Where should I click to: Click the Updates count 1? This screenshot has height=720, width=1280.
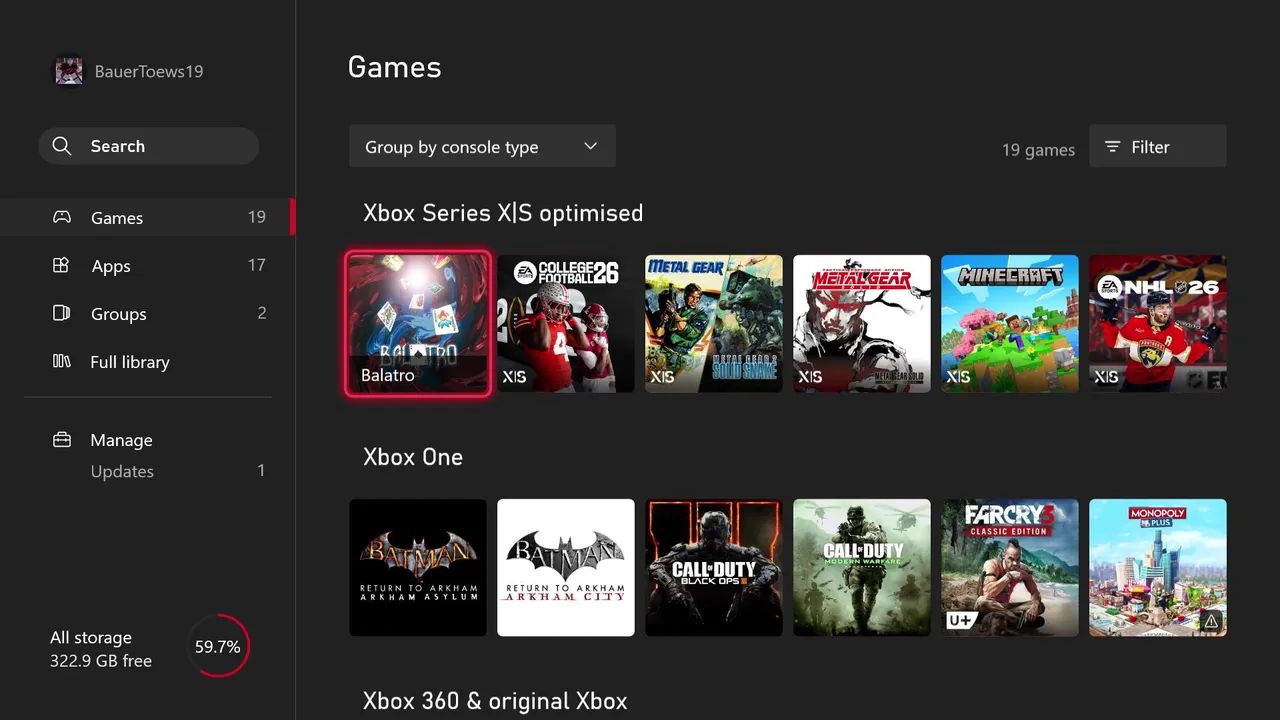click(x=262, y=470)
